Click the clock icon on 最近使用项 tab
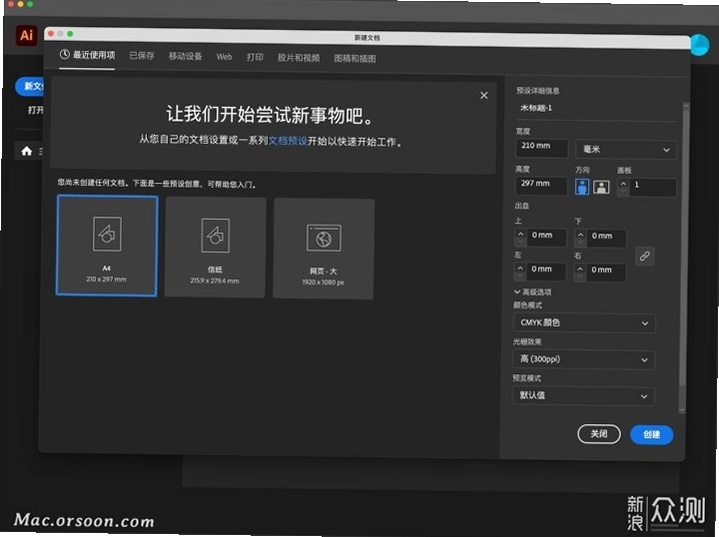Screen dimensions: 719x537 point(65,55)
